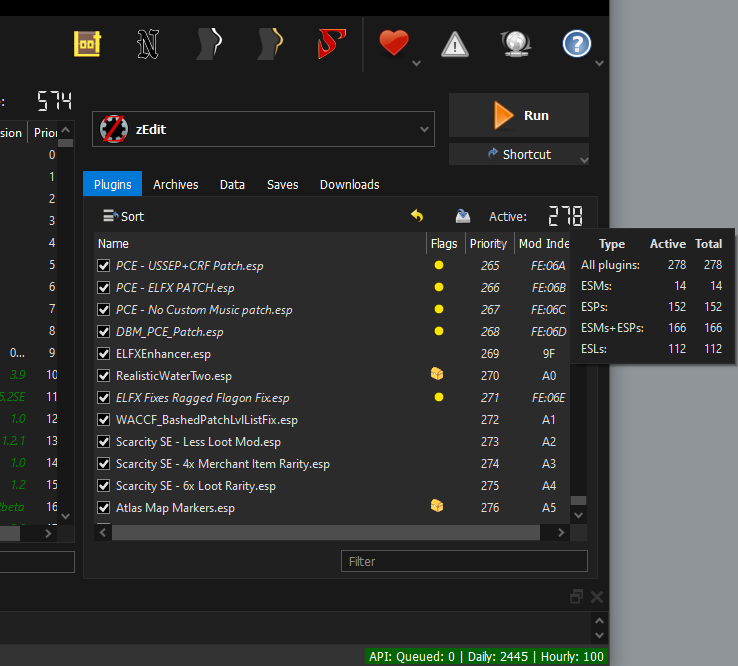Click the detach log panel icon
The width and height of the screenshot is (738, 666).
[x=577, y=597]
